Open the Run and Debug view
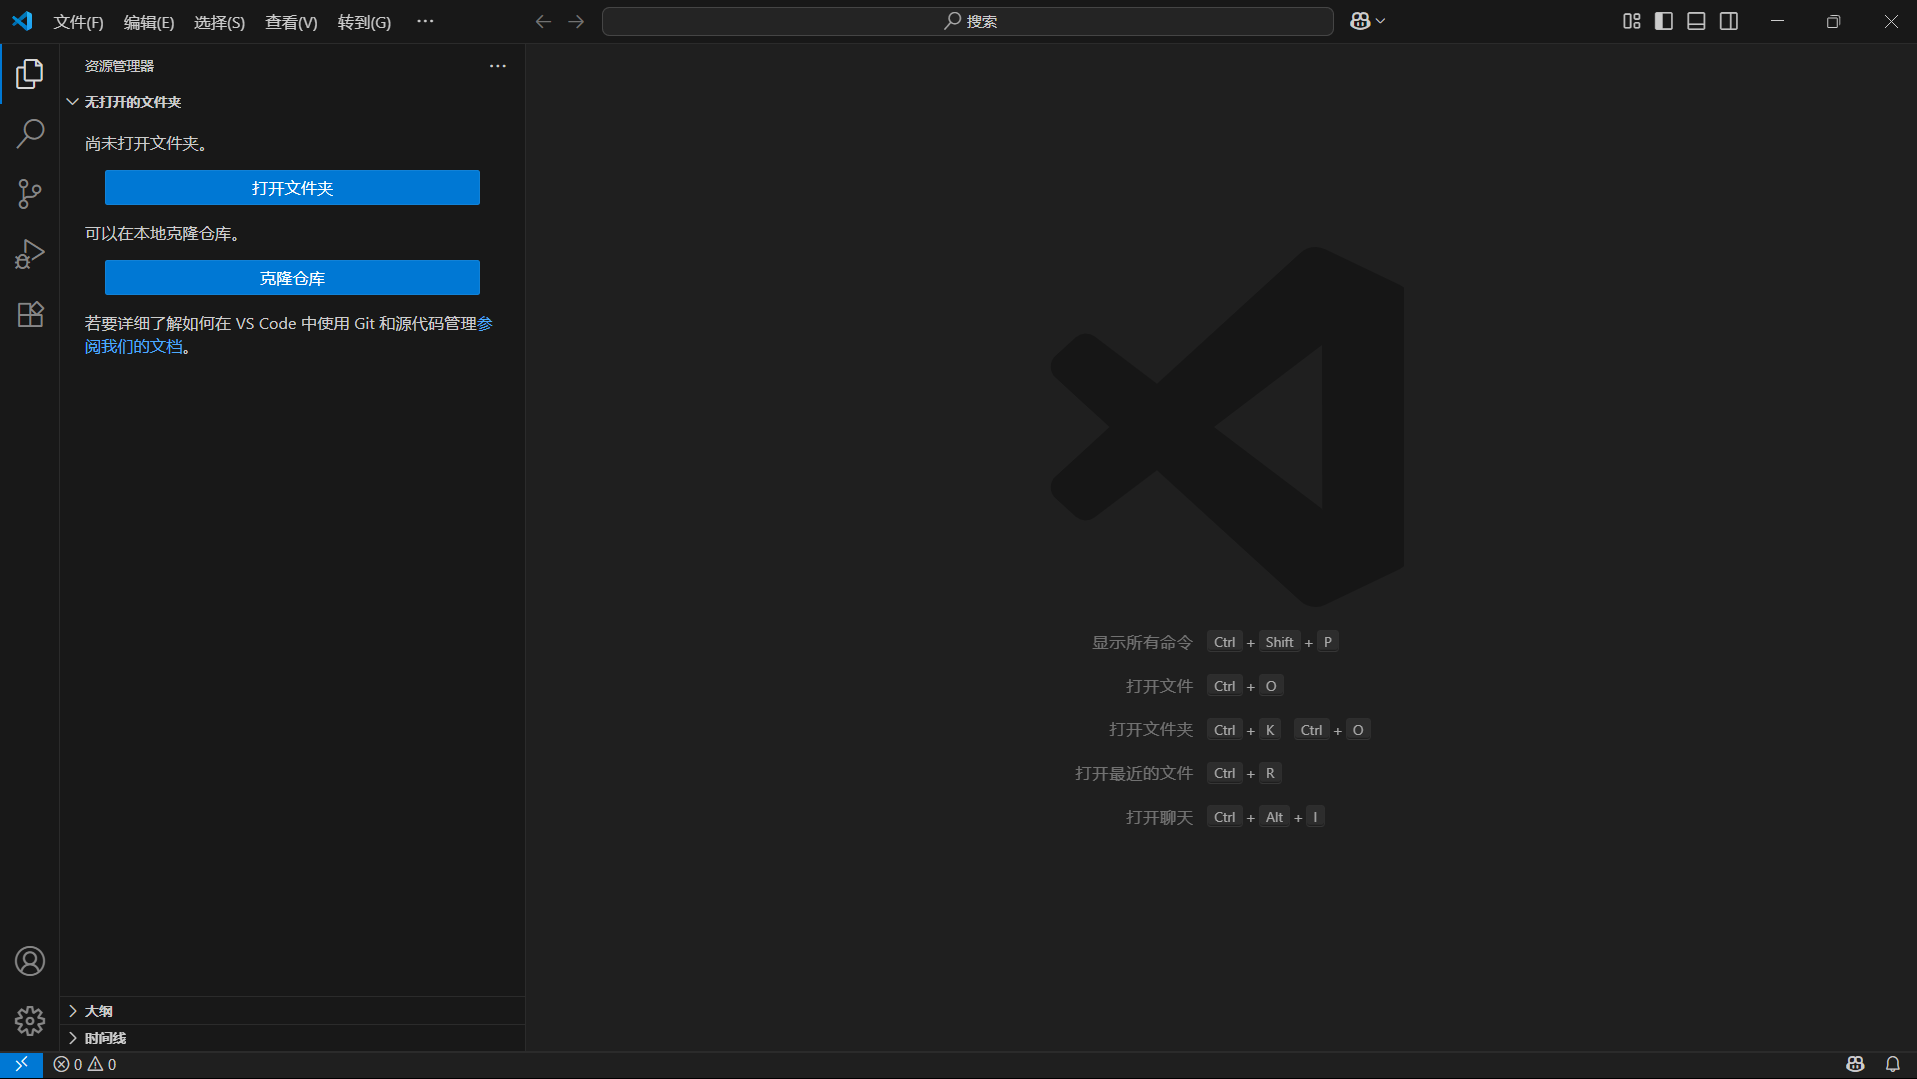This screenshot has height=1079, width=1917. (x=30, y=254)
